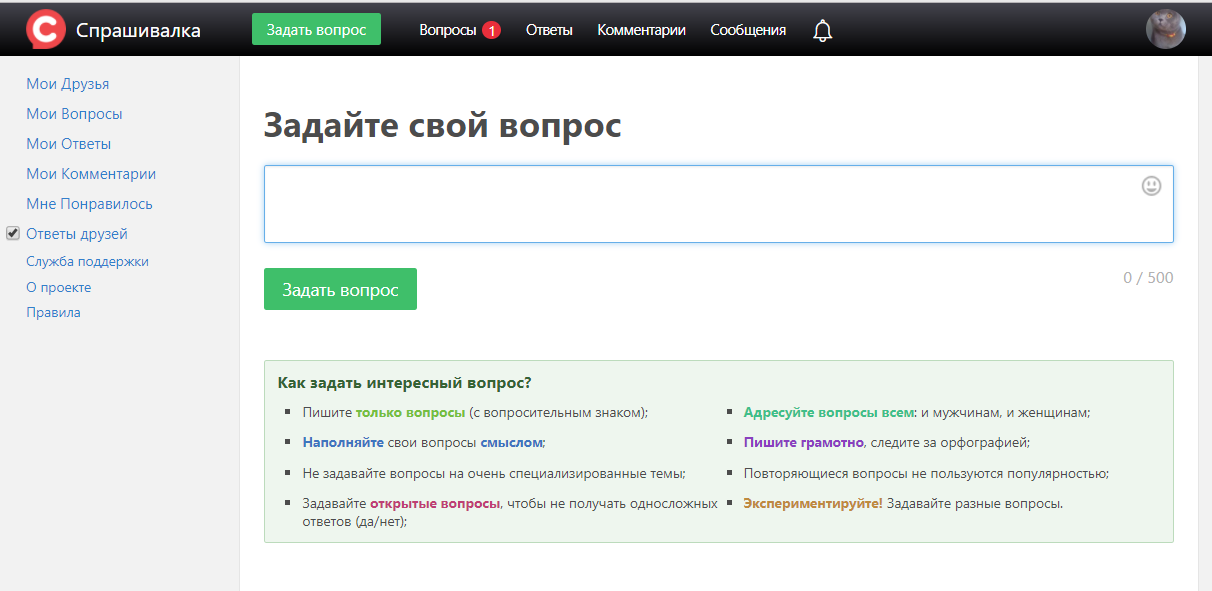Go to Мои Ответы sidebar link

(68, 144)
